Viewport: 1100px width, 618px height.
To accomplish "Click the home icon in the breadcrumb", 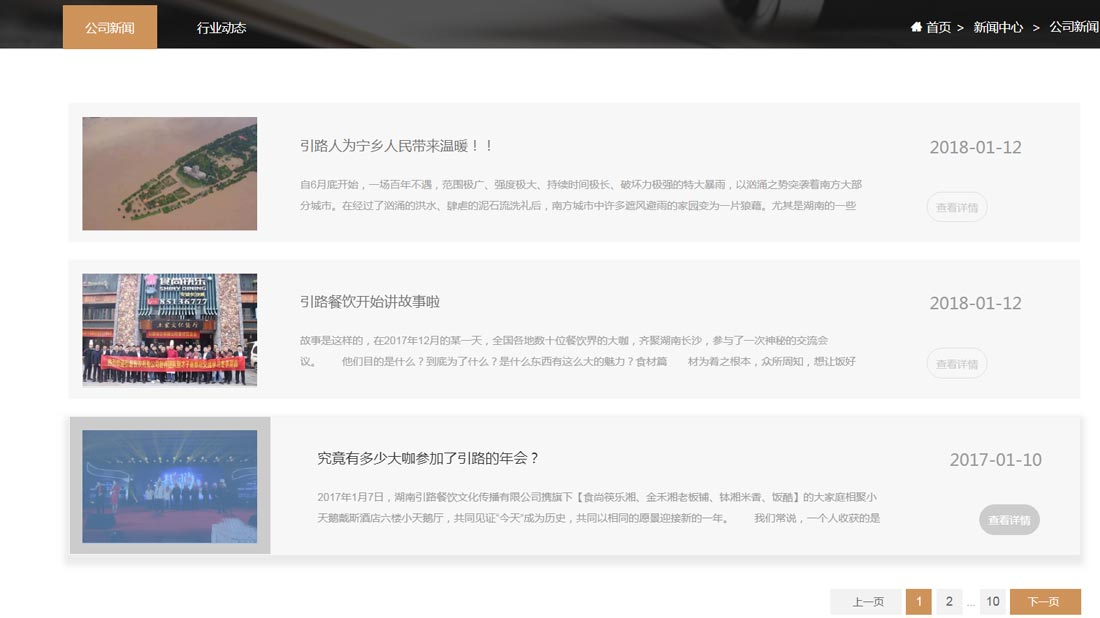I will 916,27.
